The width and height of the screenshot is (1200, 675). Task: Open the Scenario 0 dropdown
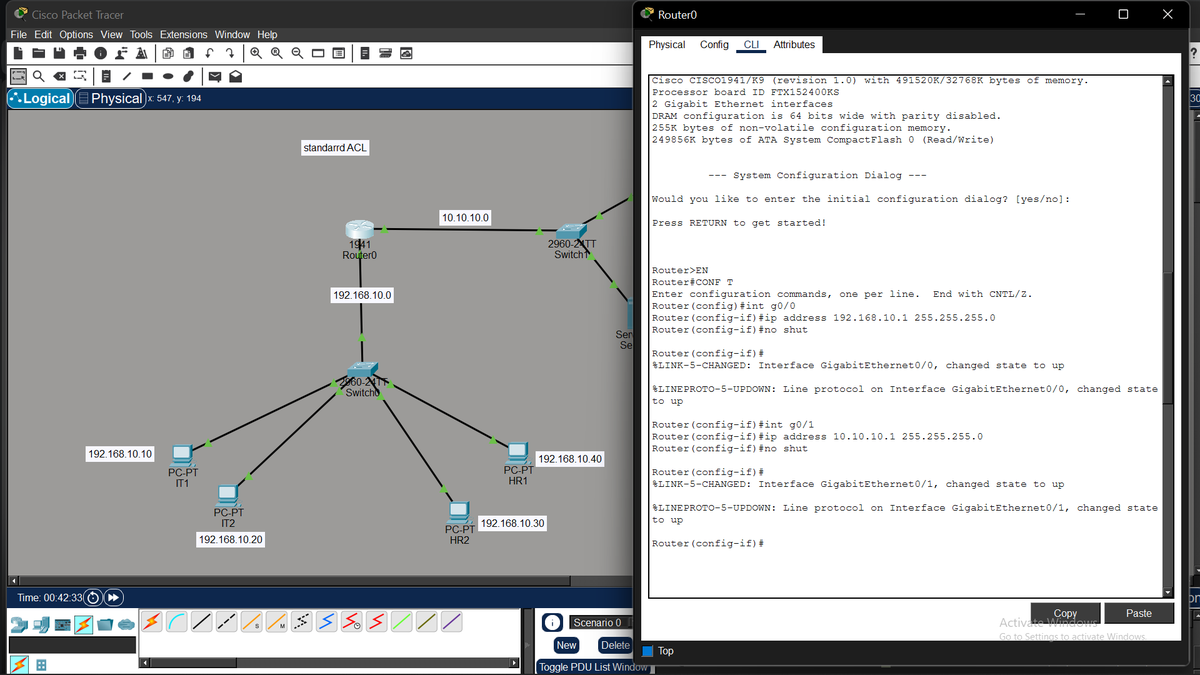(597, 621)
